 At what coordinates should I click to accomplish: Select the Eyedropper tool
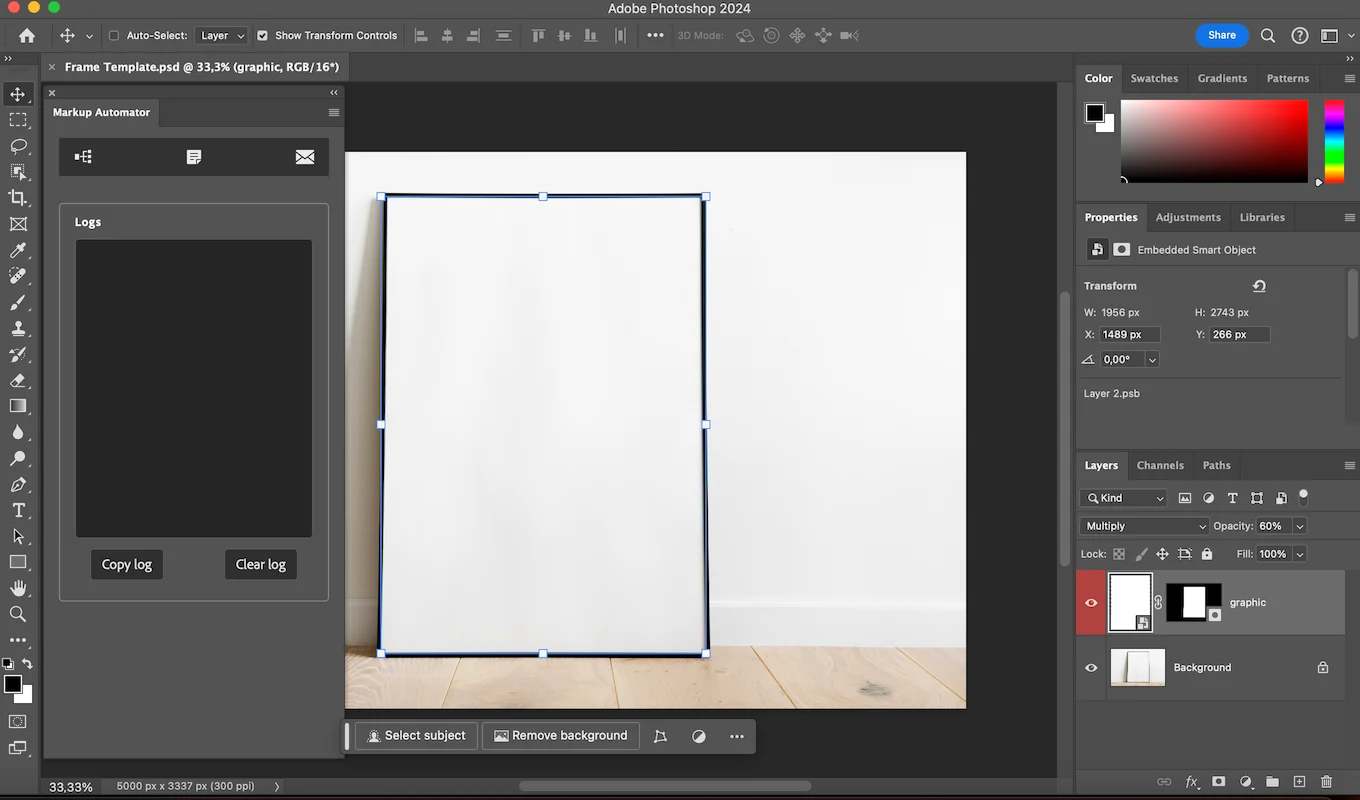[18, 250]
